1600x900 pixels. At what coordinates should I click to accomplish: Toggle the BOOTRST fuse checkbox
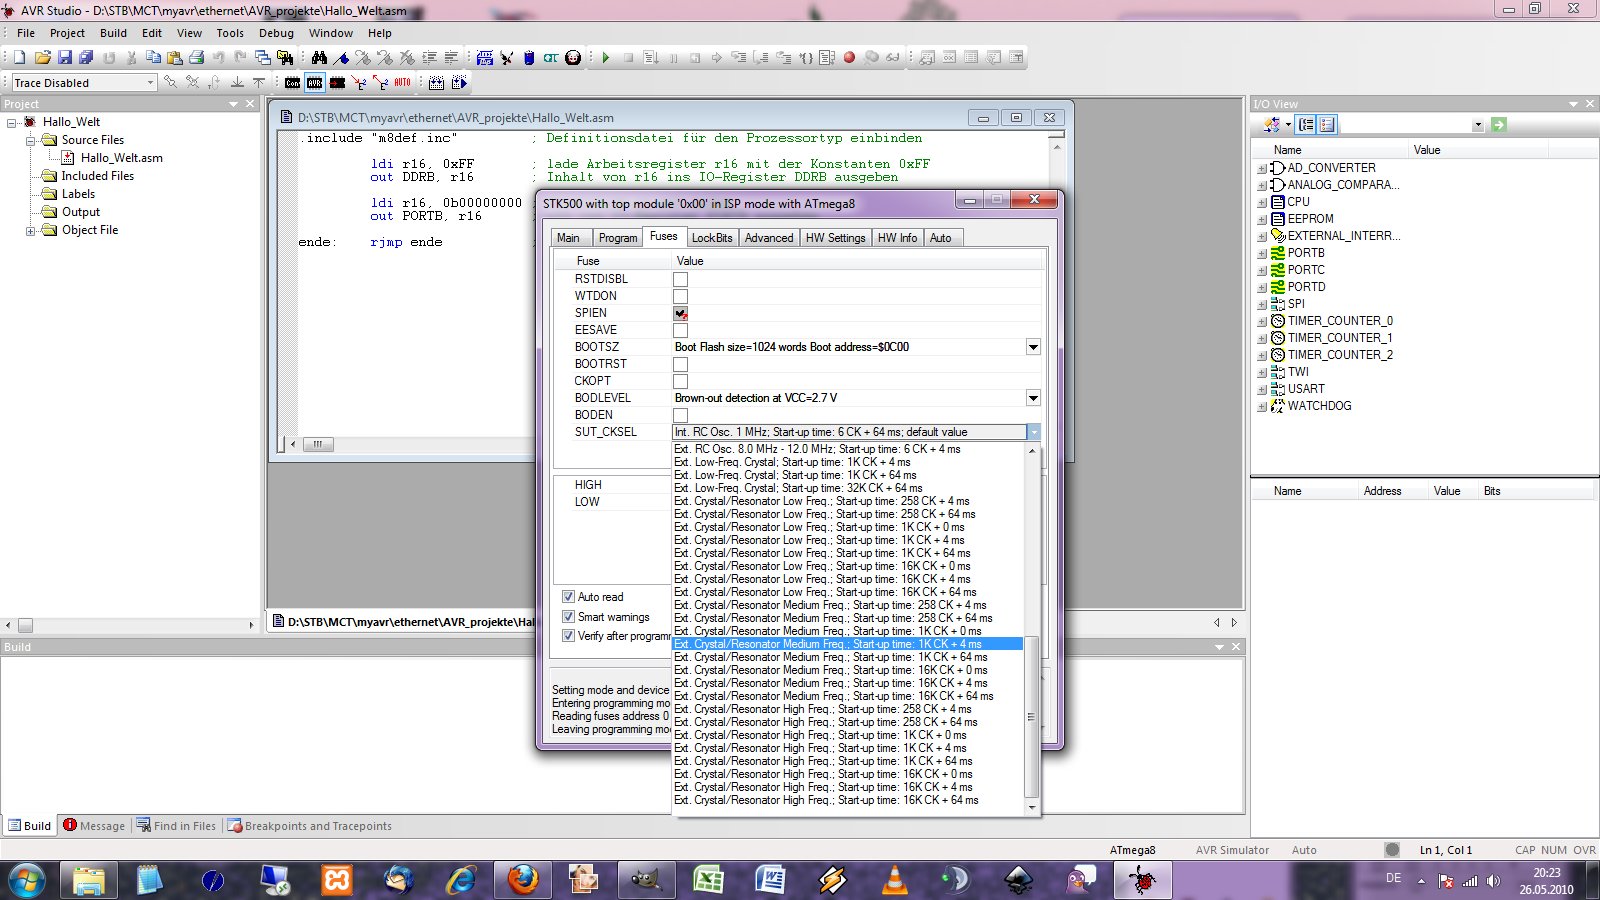tap(680, 364)
